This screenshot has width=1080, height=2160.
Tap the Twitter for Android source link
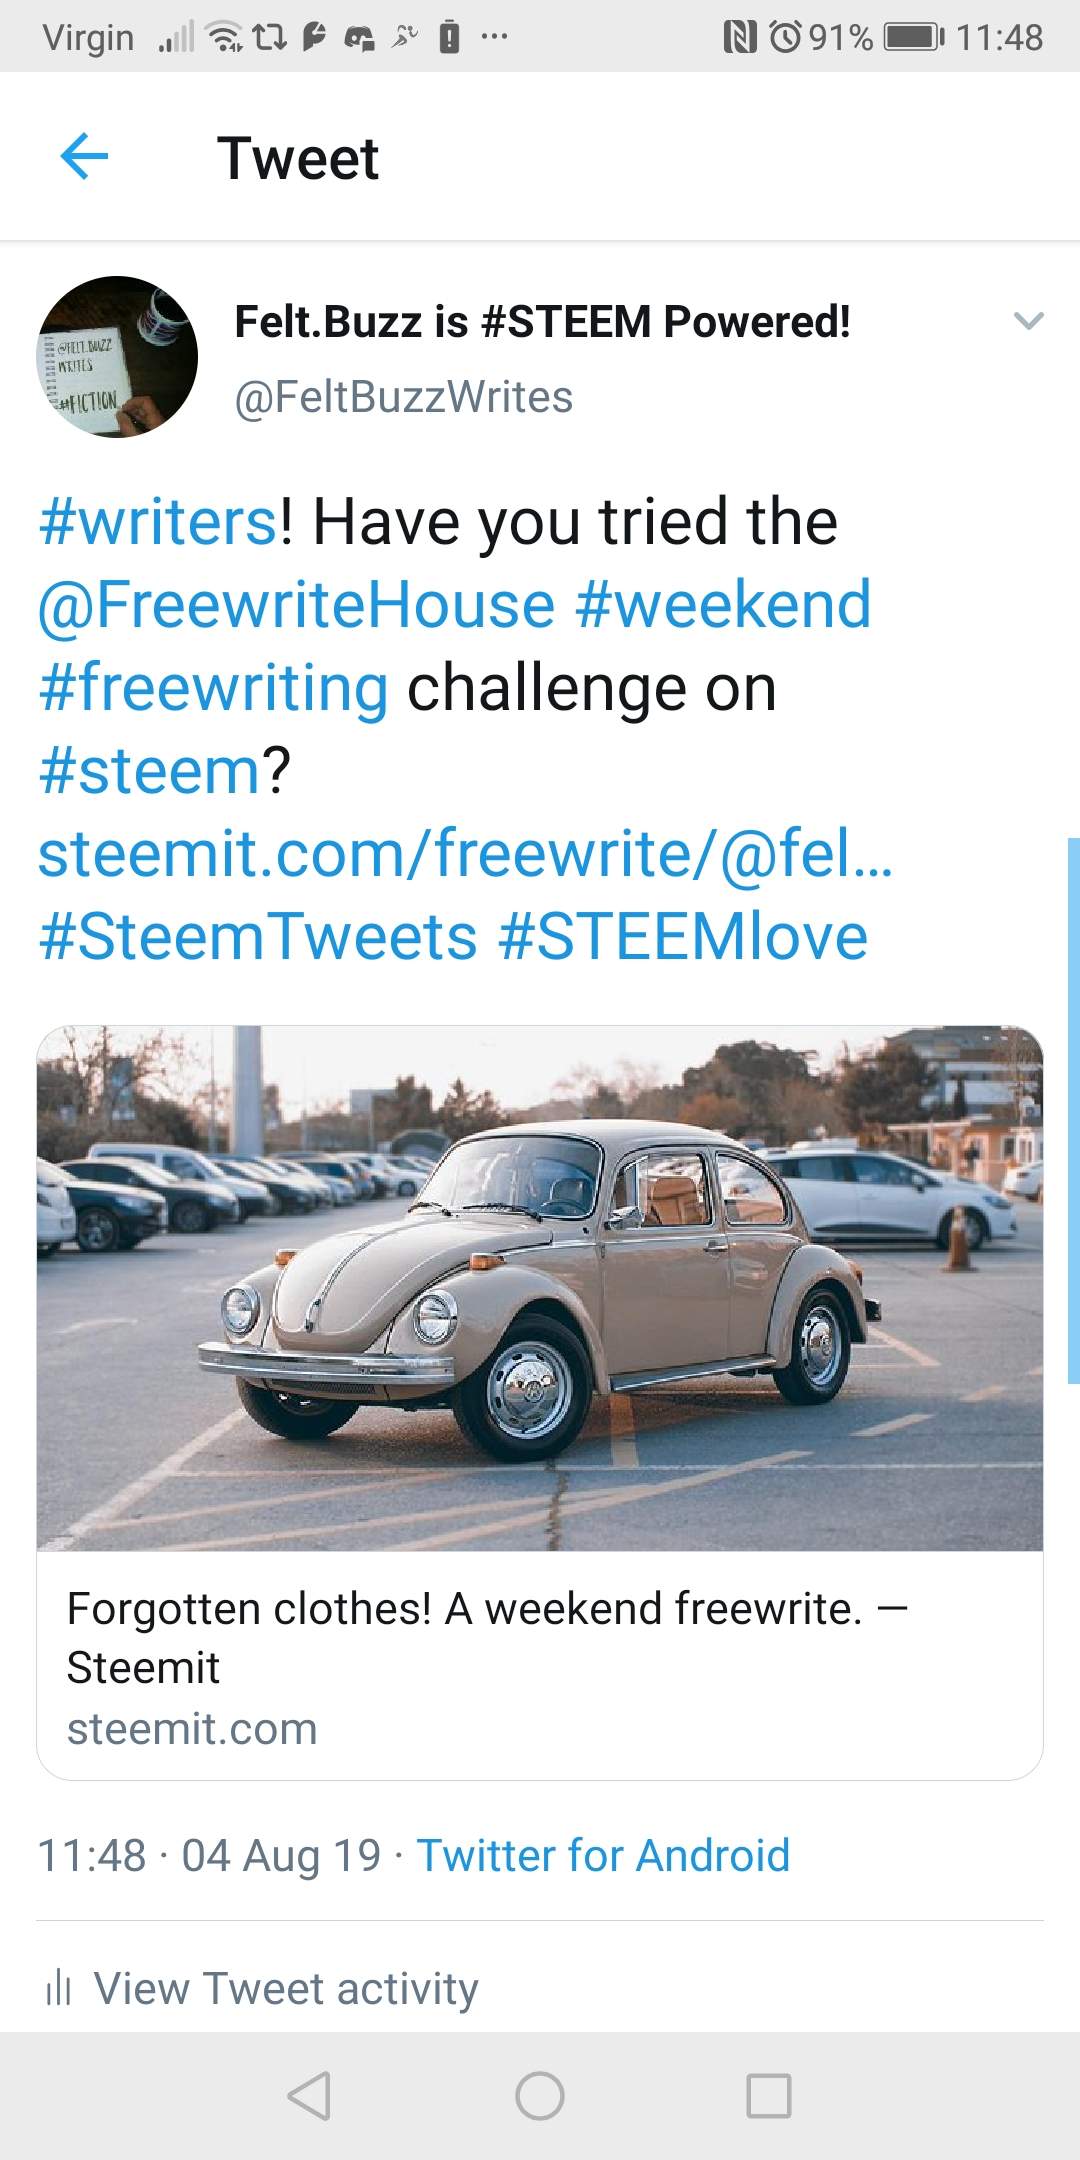603,1855
